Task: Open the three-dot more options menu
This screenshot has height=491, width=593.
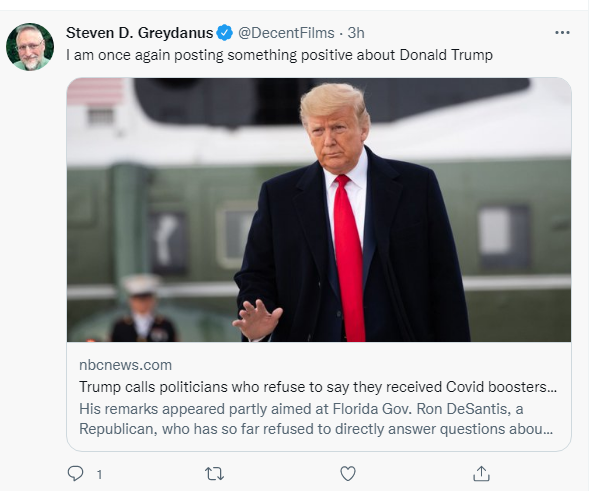Action: [x=562, y=33]
